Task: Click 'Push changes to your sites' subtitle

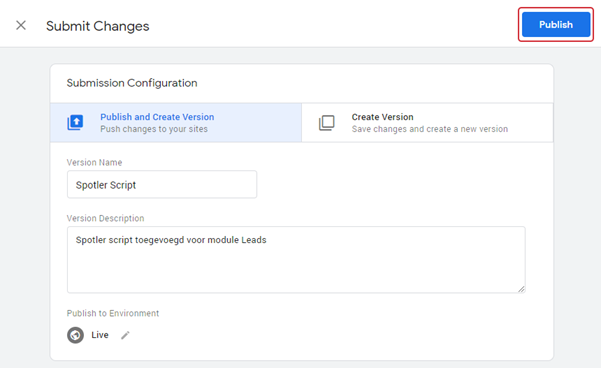Action: point(154,129)
